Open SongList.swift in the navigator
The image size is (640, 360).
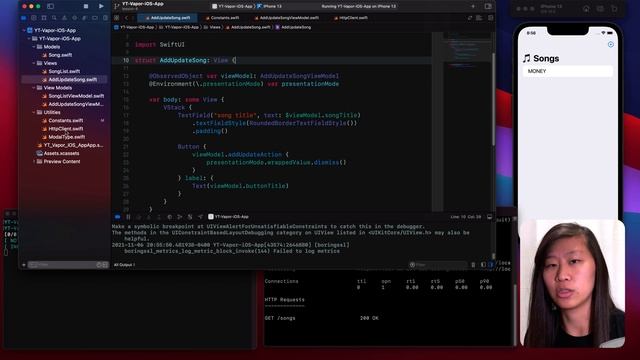coord(64,71)
